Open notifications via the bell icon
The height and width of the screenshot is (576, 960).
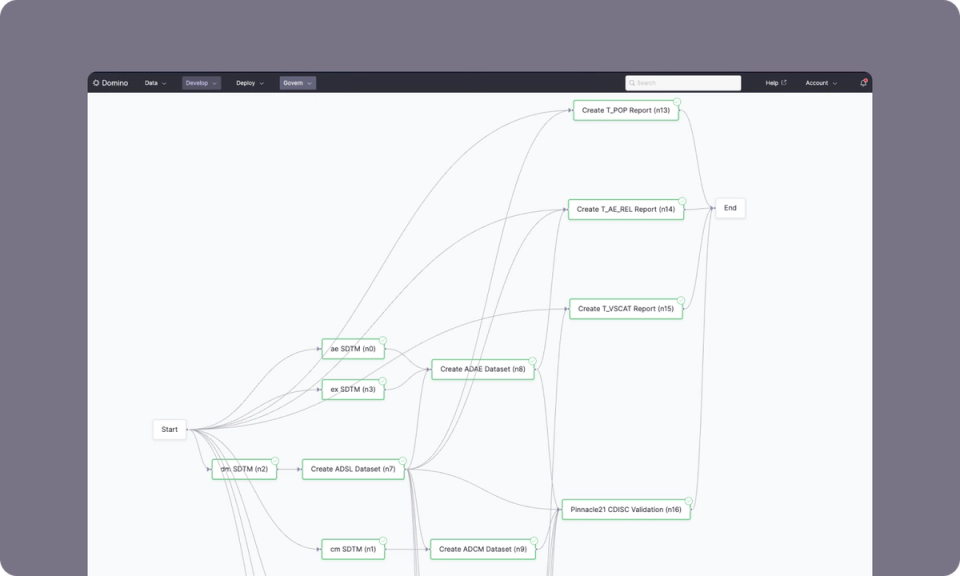pos(862,83)
